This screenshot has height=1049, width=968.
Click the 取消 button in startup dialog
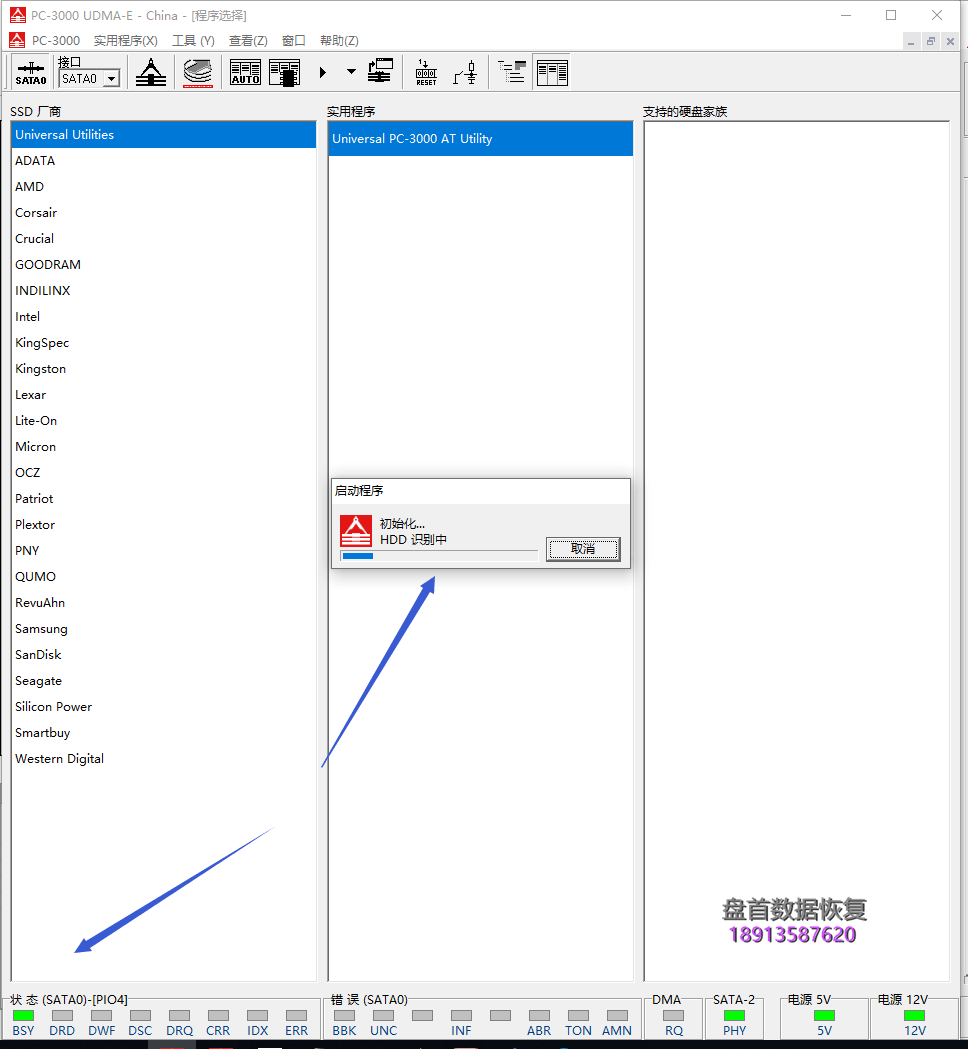583,549
